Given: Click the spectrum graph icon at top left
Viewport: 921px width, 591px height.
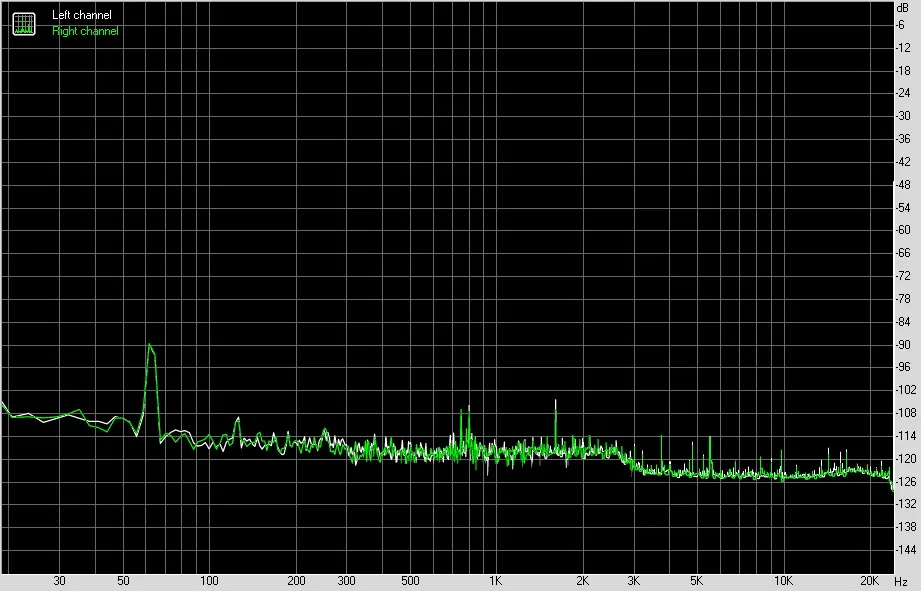Looking at the screenshot, I should (x=24, y=23).
